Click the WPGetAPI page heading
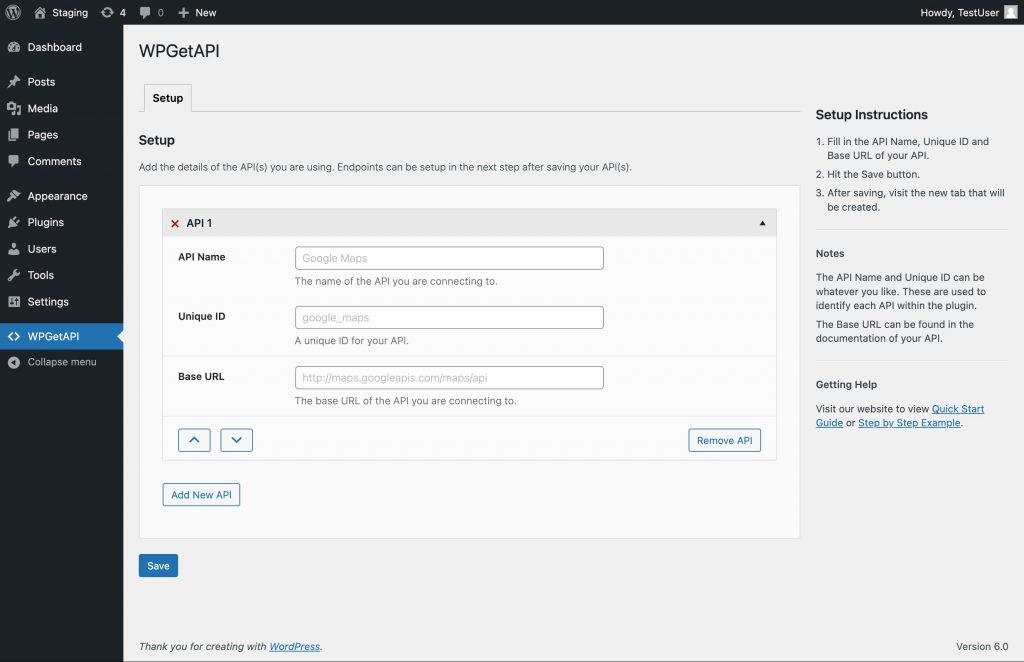This screenshot has width=1024, height=662. click(x=179, y=51)
